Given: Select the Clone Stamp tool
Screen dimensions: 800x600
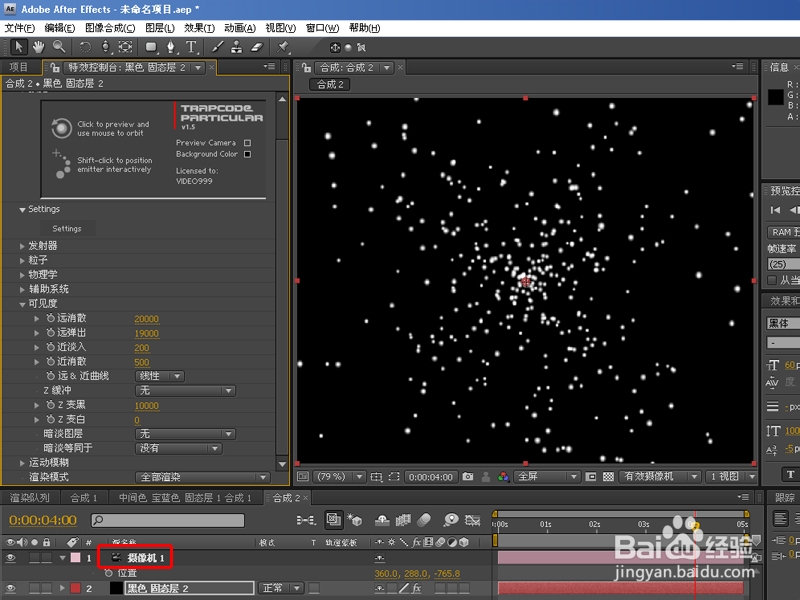Looking at the screenshot, I should pos(237,47).
